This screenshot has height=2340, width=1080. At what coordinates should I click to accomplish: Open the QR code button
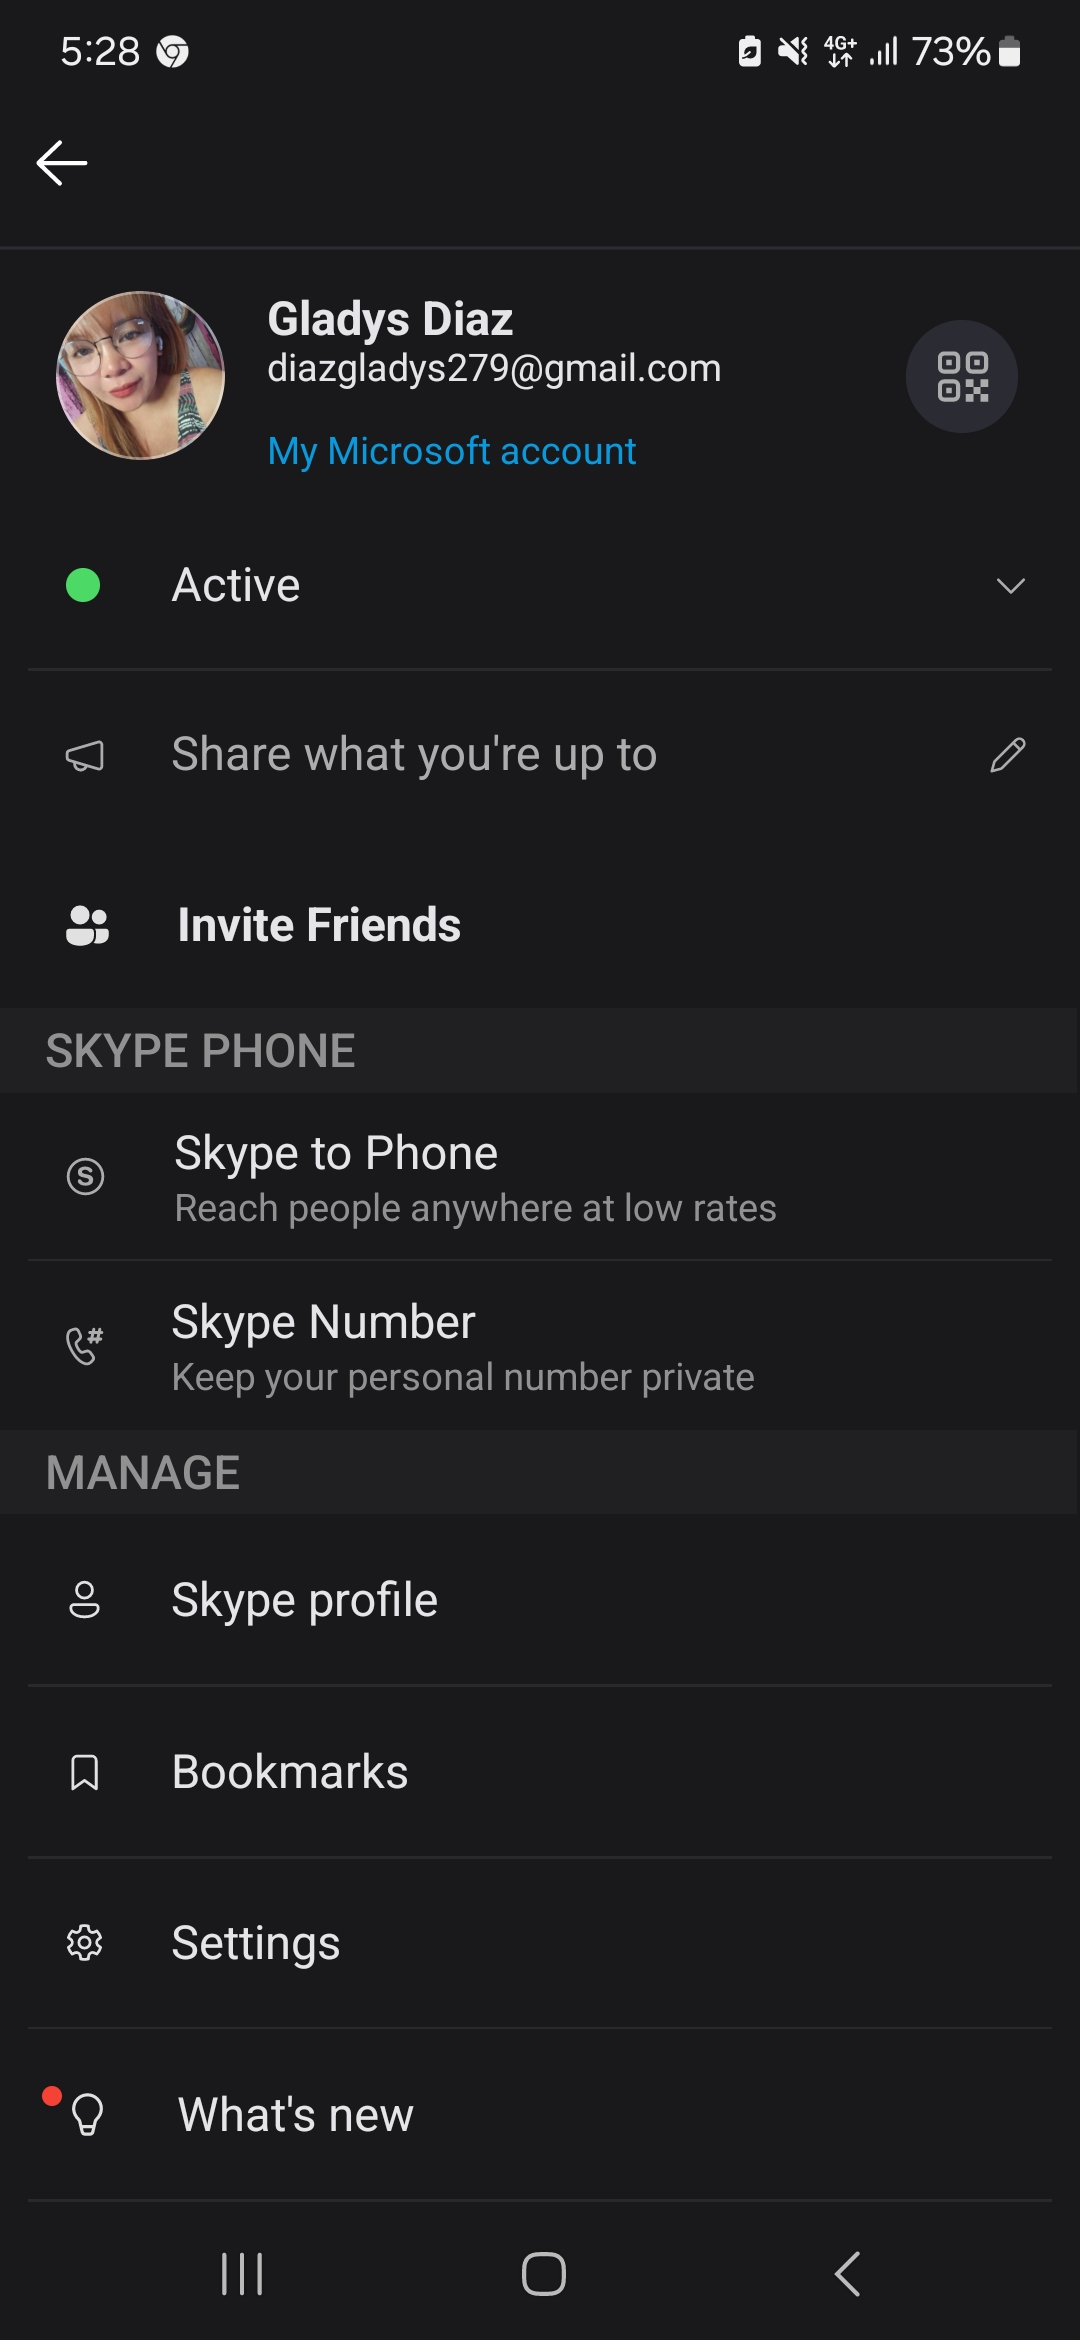(x=962, y=377)
